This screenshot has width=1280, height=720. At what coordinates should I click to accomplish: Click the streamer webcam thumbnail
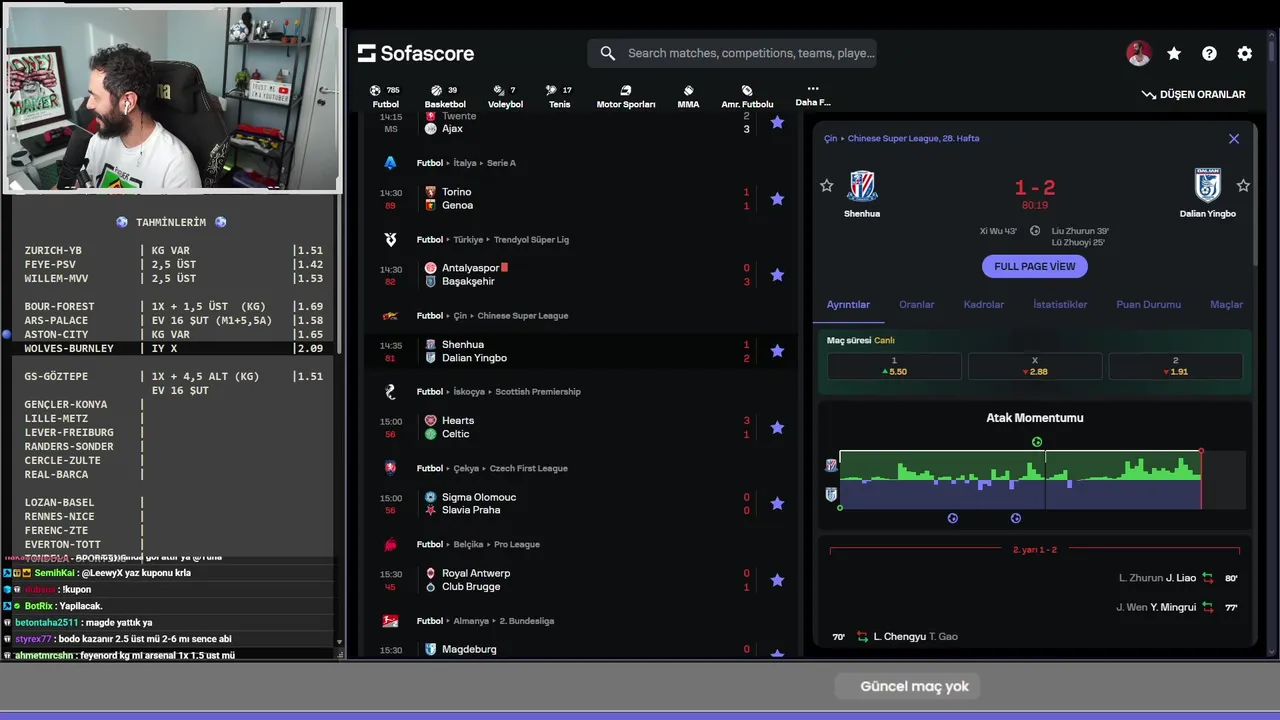[x=172, y=97]
